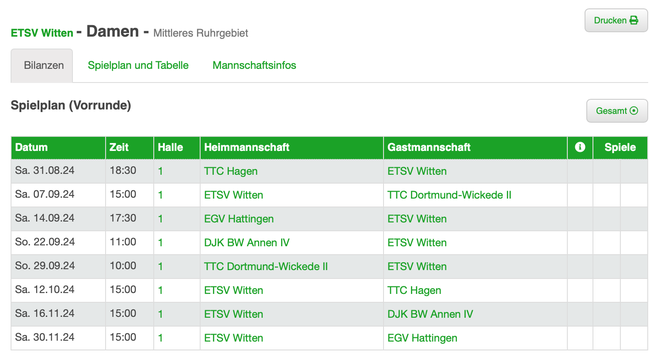Open DJK BW Annen IV home team link
The height and width of the screenshot is (361, 661).
(x=247, y=242)
